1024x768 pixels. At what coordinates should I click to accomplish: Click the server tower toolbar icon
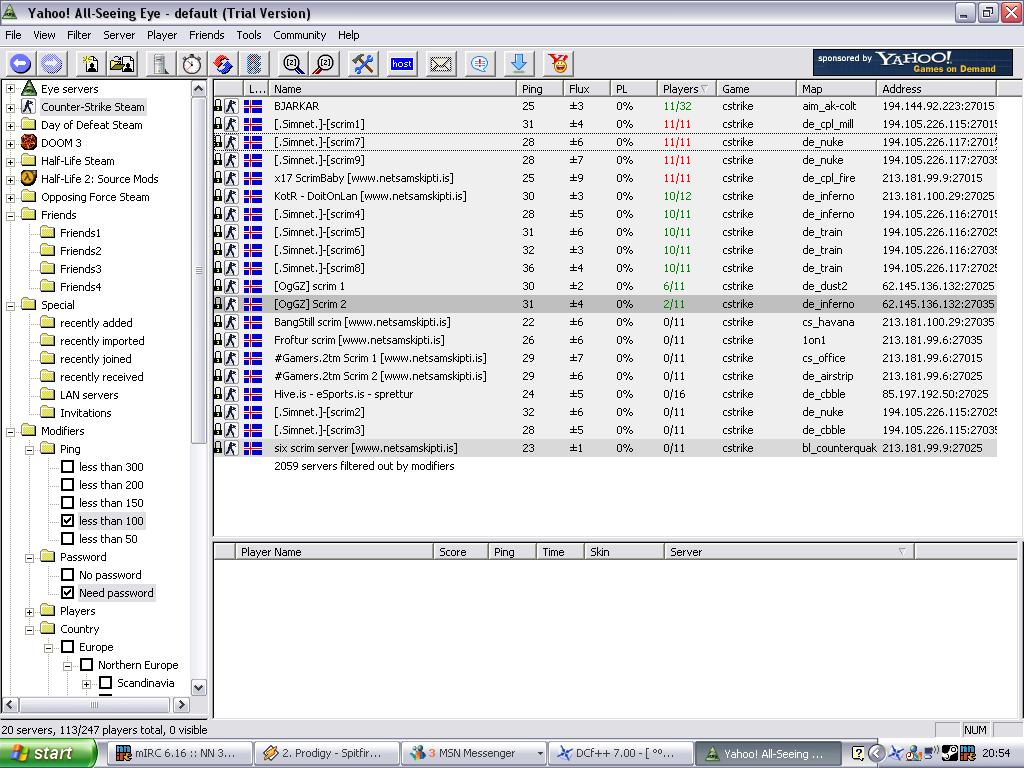click(160, 63)
